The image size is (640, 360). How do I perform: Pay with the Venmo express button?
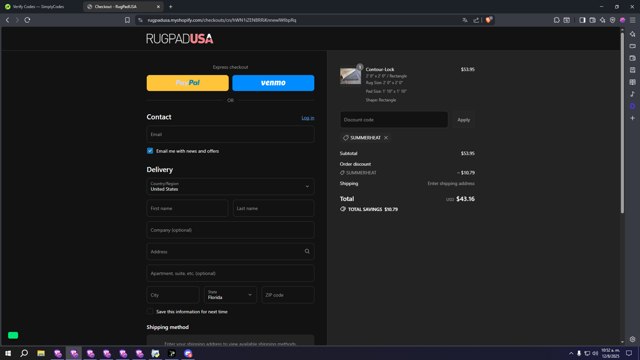click(x=273, y=83)
